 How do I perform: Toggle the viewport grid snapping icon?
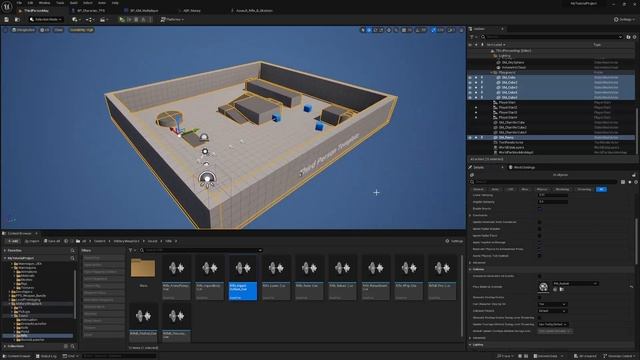tap(404, 30)
